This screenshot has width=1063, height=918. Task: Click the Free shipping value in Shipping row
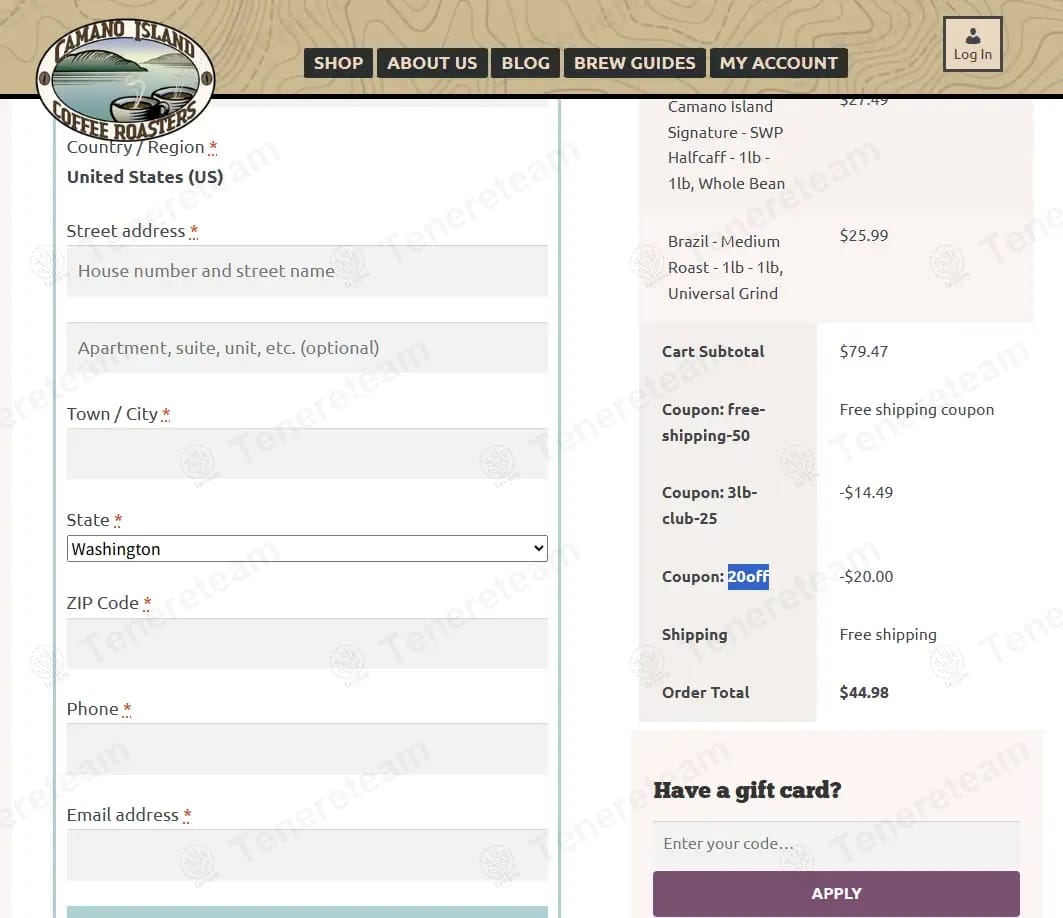[x=888, y=635]
